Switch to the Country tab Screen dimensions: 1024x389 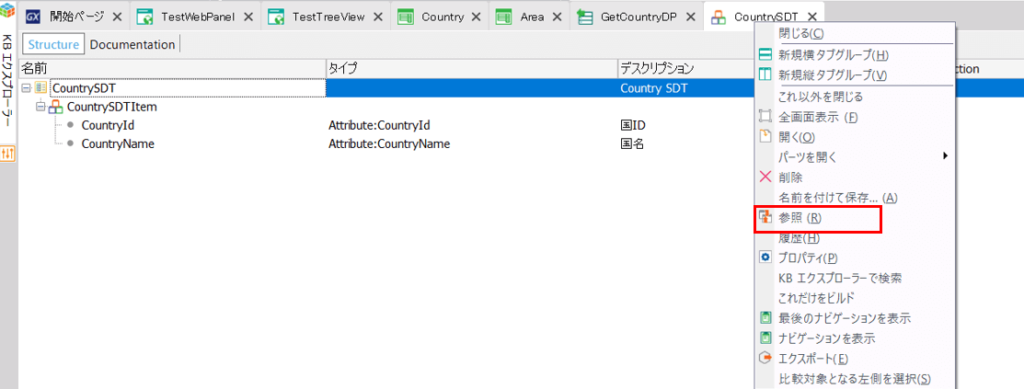point(443,17)
